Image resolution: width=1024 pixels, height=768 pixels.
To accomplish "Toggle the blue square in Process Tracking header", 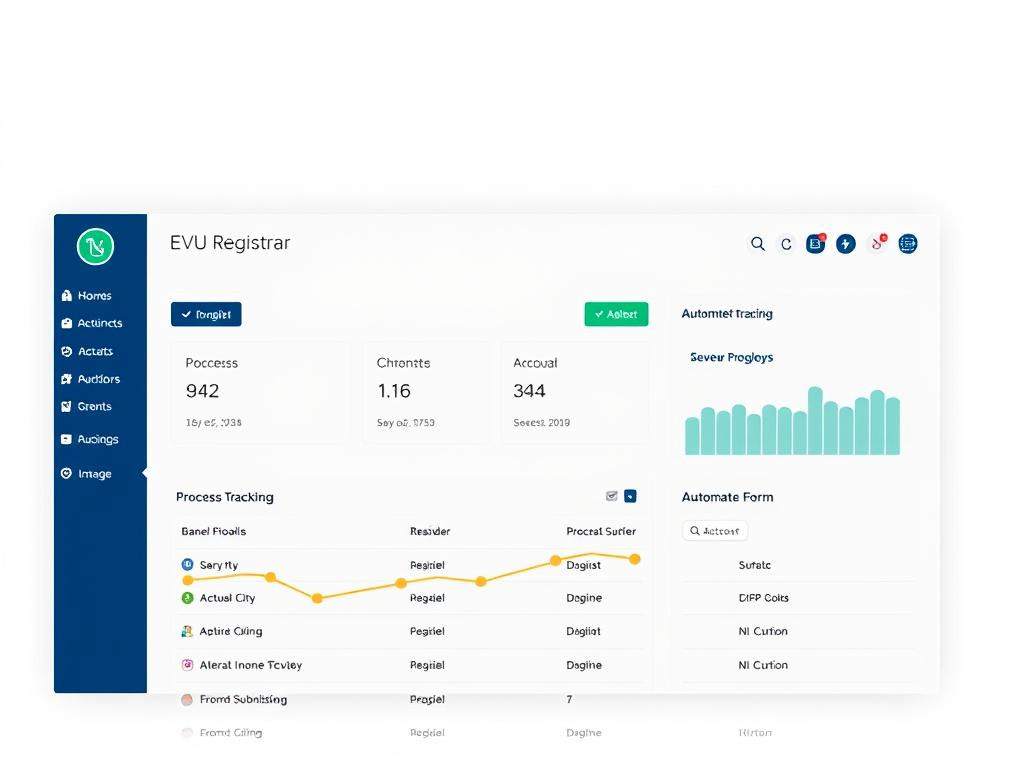I will coord(630,496).
